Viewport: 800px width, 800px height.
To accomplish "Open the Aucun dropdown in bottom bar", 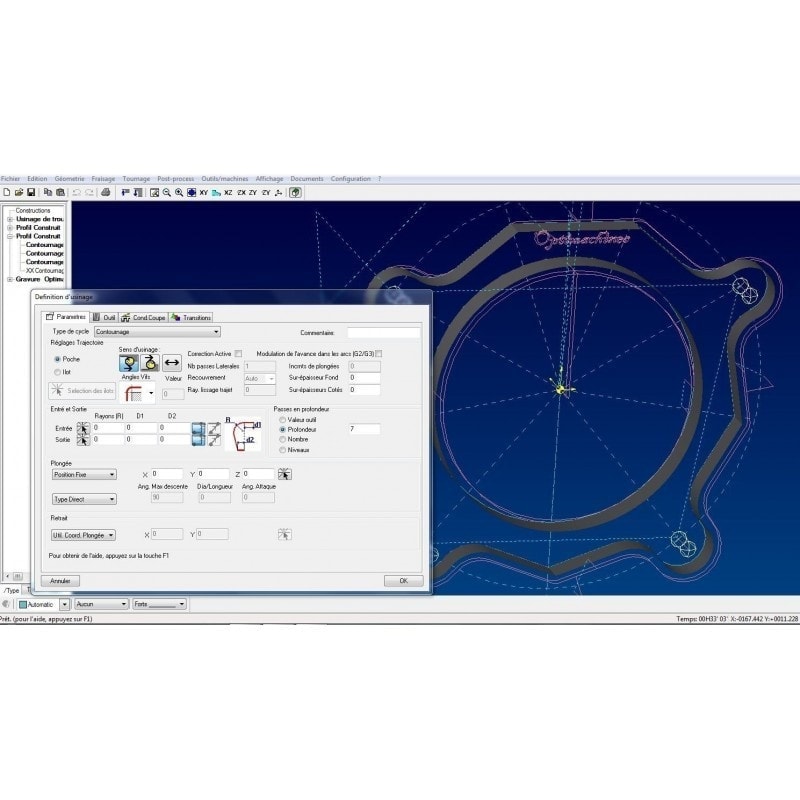I will pos(101,604).
